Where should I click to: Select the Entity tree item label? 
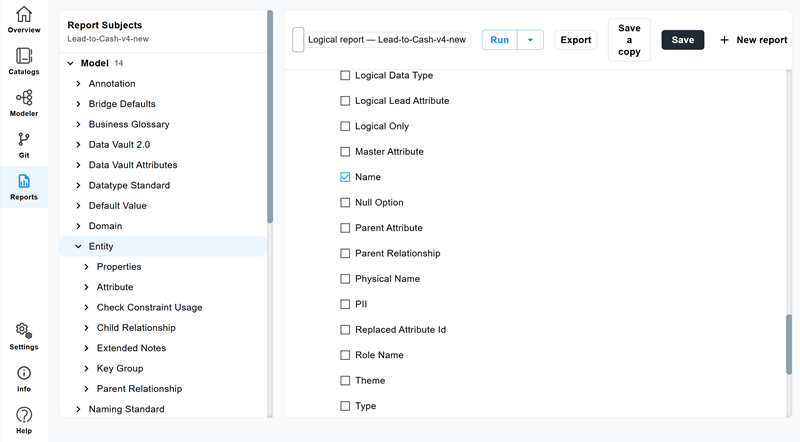[x=101, y=247]
